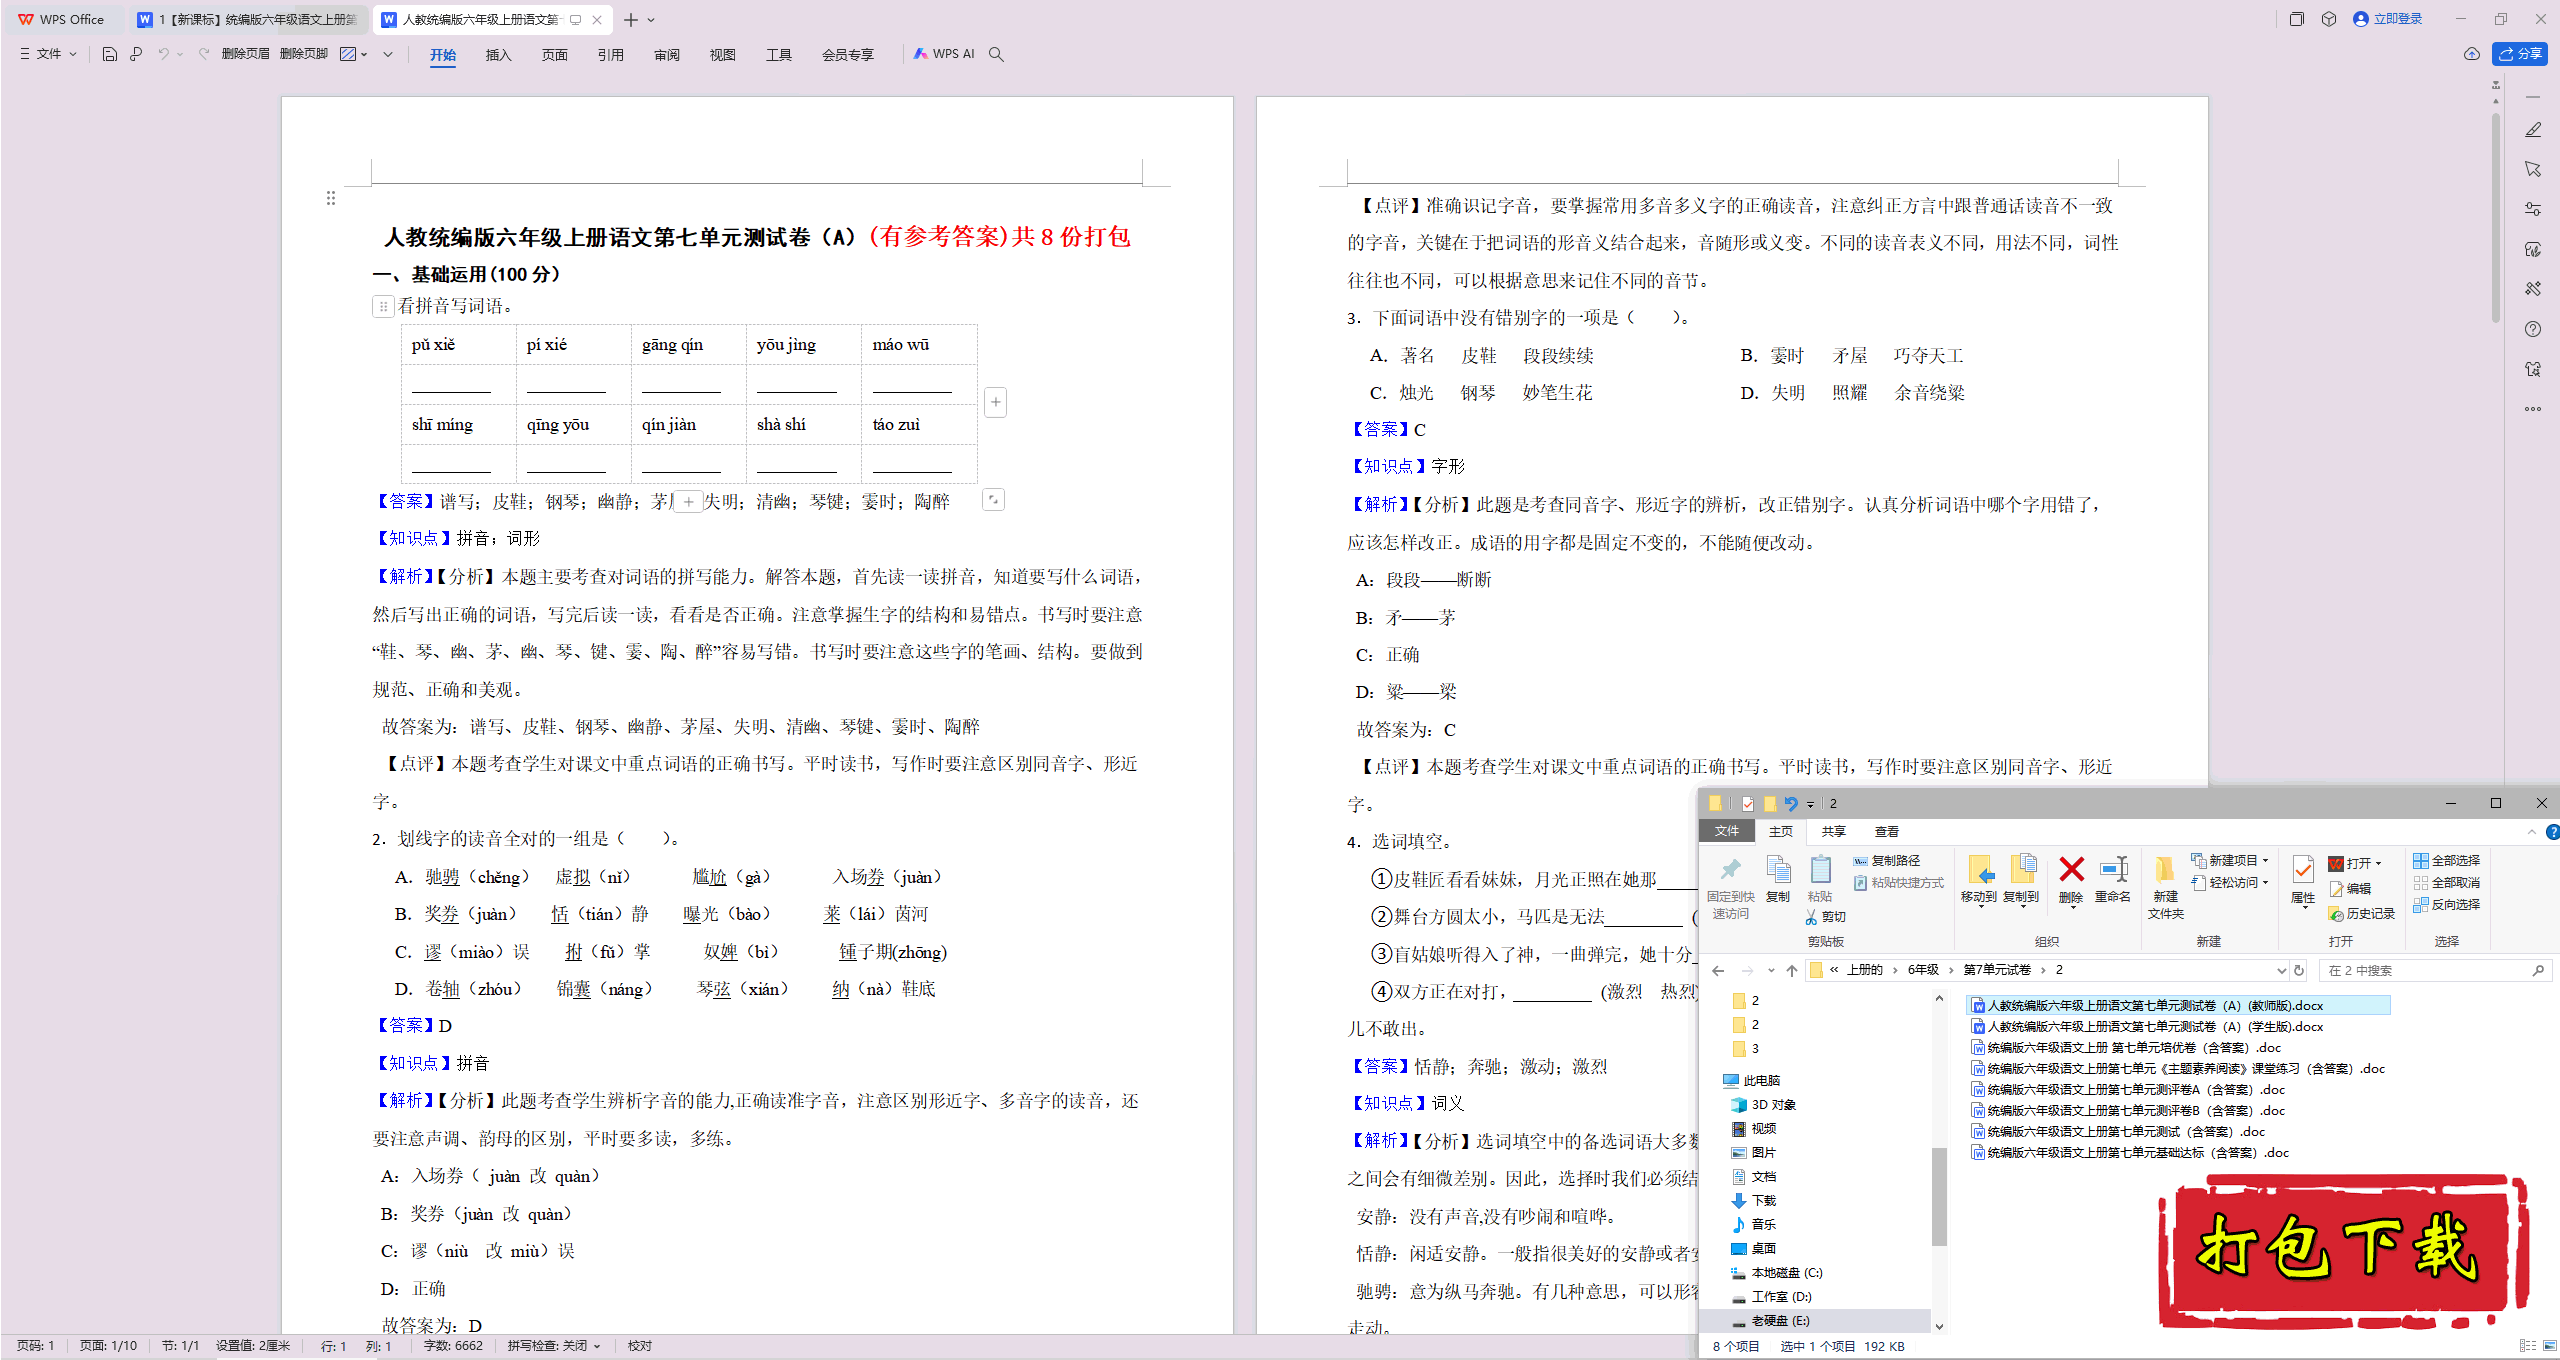Collapse the Explorer ribbon chevron
This screenshot has width=2560, height=1360.
click(x=2531, y=832)
